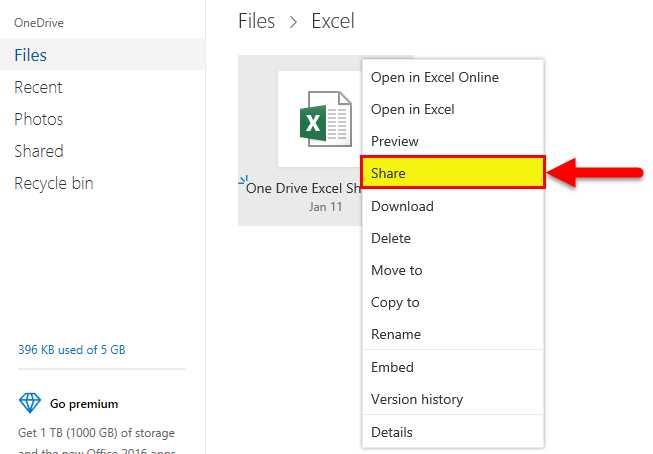Screen dimensions: 653x454
Task: Open the Files section in sidebar
Action: pos(31,55)
